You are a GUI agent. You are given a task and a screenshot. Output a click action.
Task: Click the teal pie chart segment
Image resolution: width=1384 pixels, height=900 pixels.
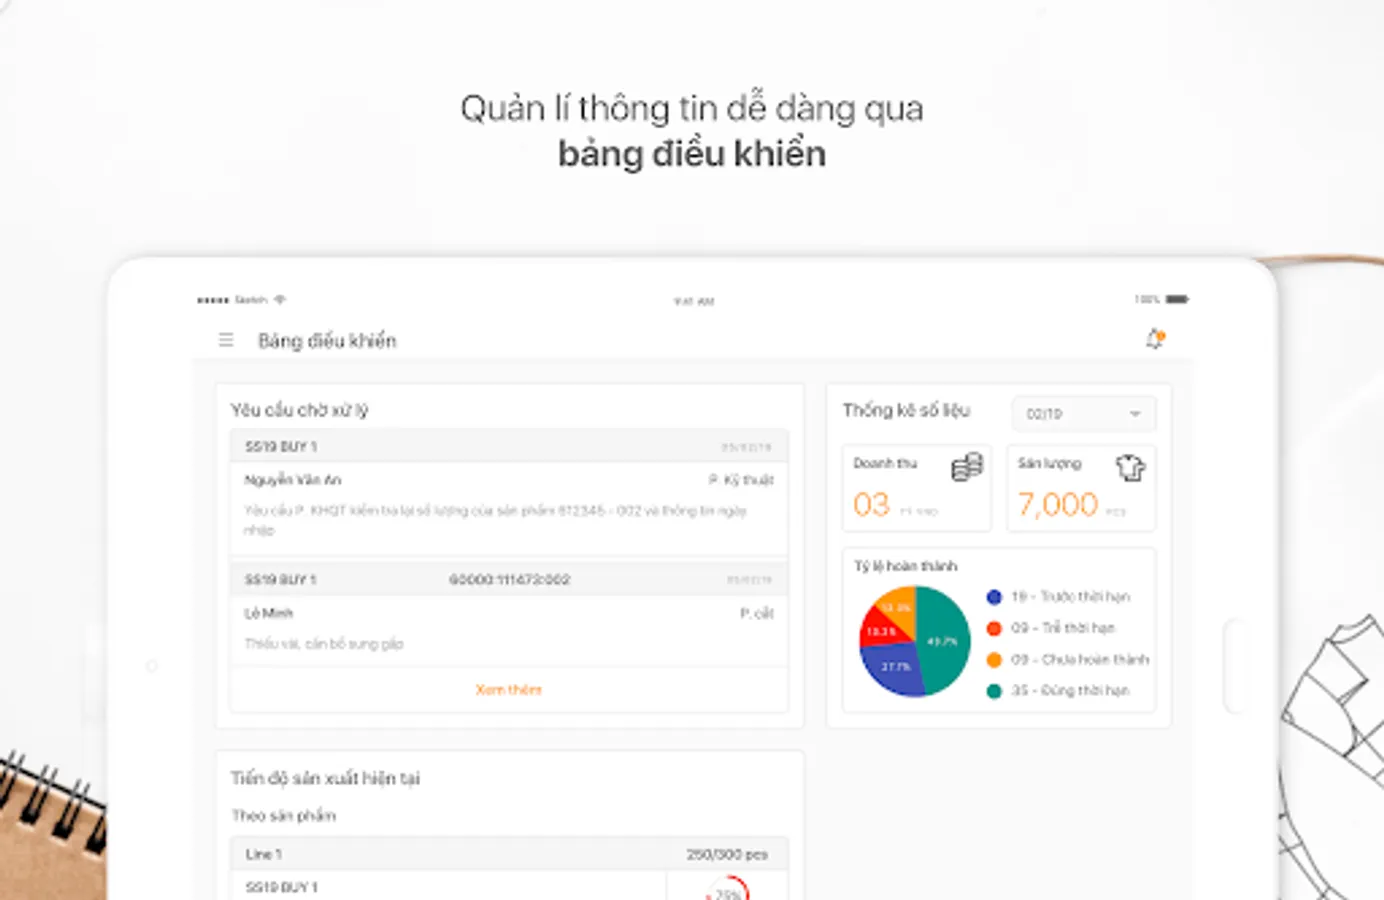(x=945, y=640)
